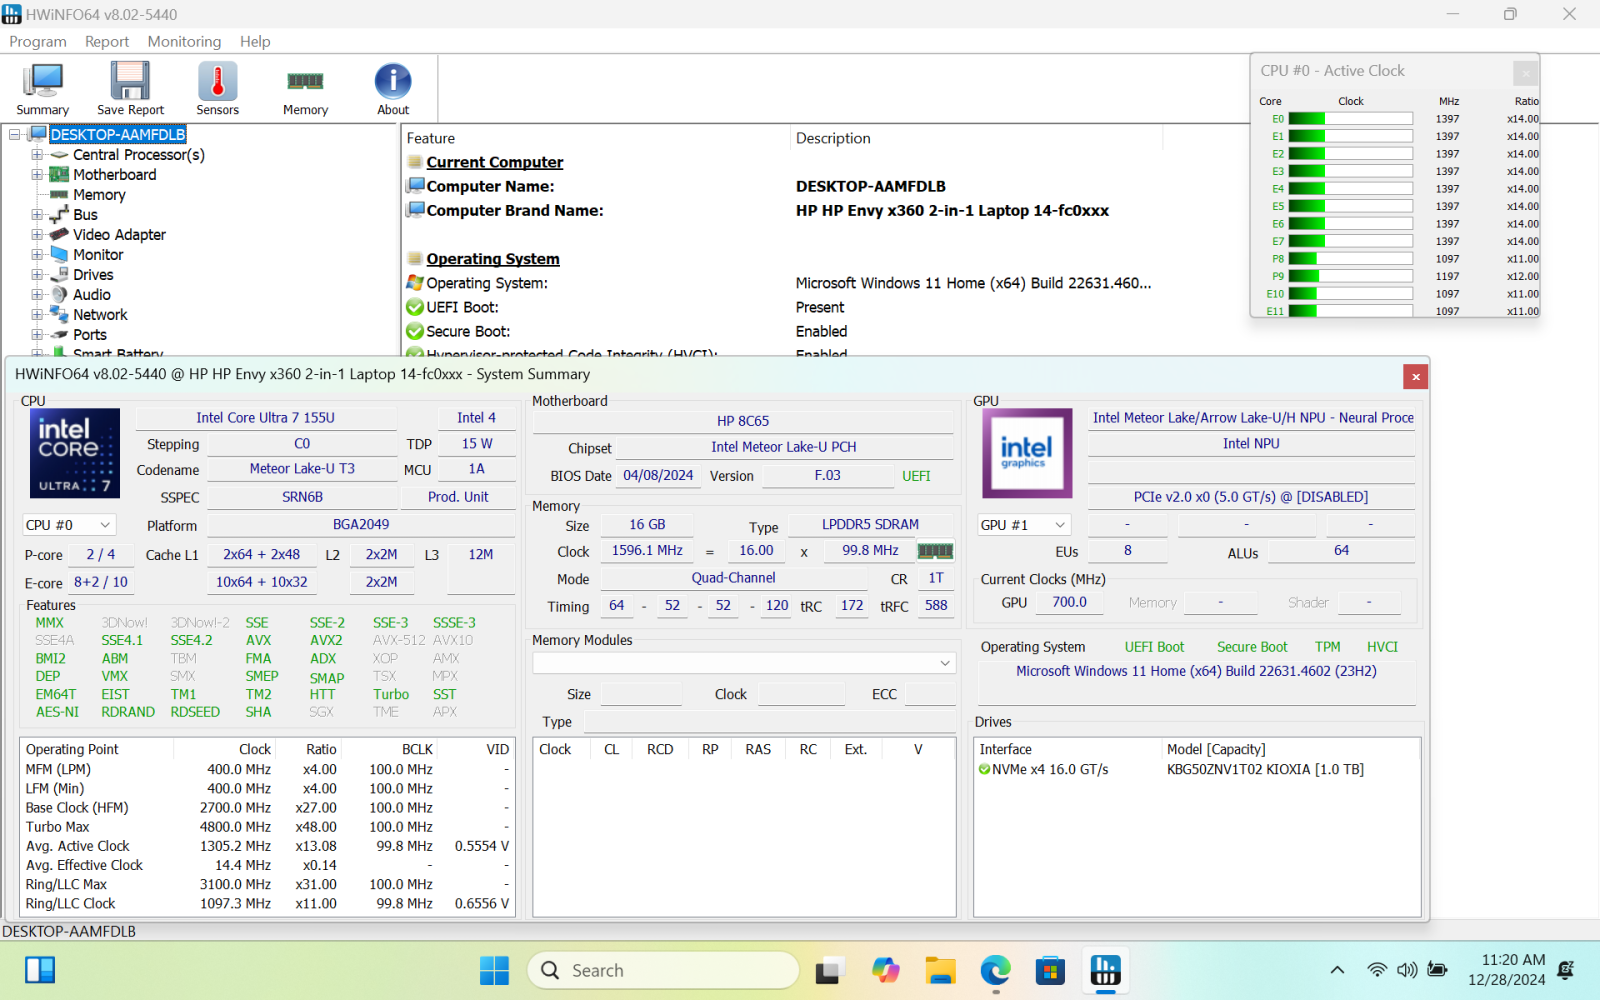1600x1000 pixels.
Task: Click the Intel graphics logo image
Action: (x=1027, y=453)
